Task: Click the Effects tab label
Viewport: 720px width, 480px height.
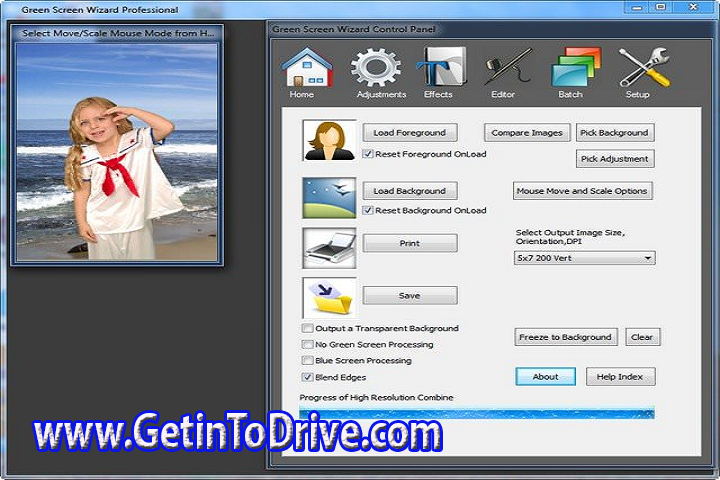Action: click(438, 94)
